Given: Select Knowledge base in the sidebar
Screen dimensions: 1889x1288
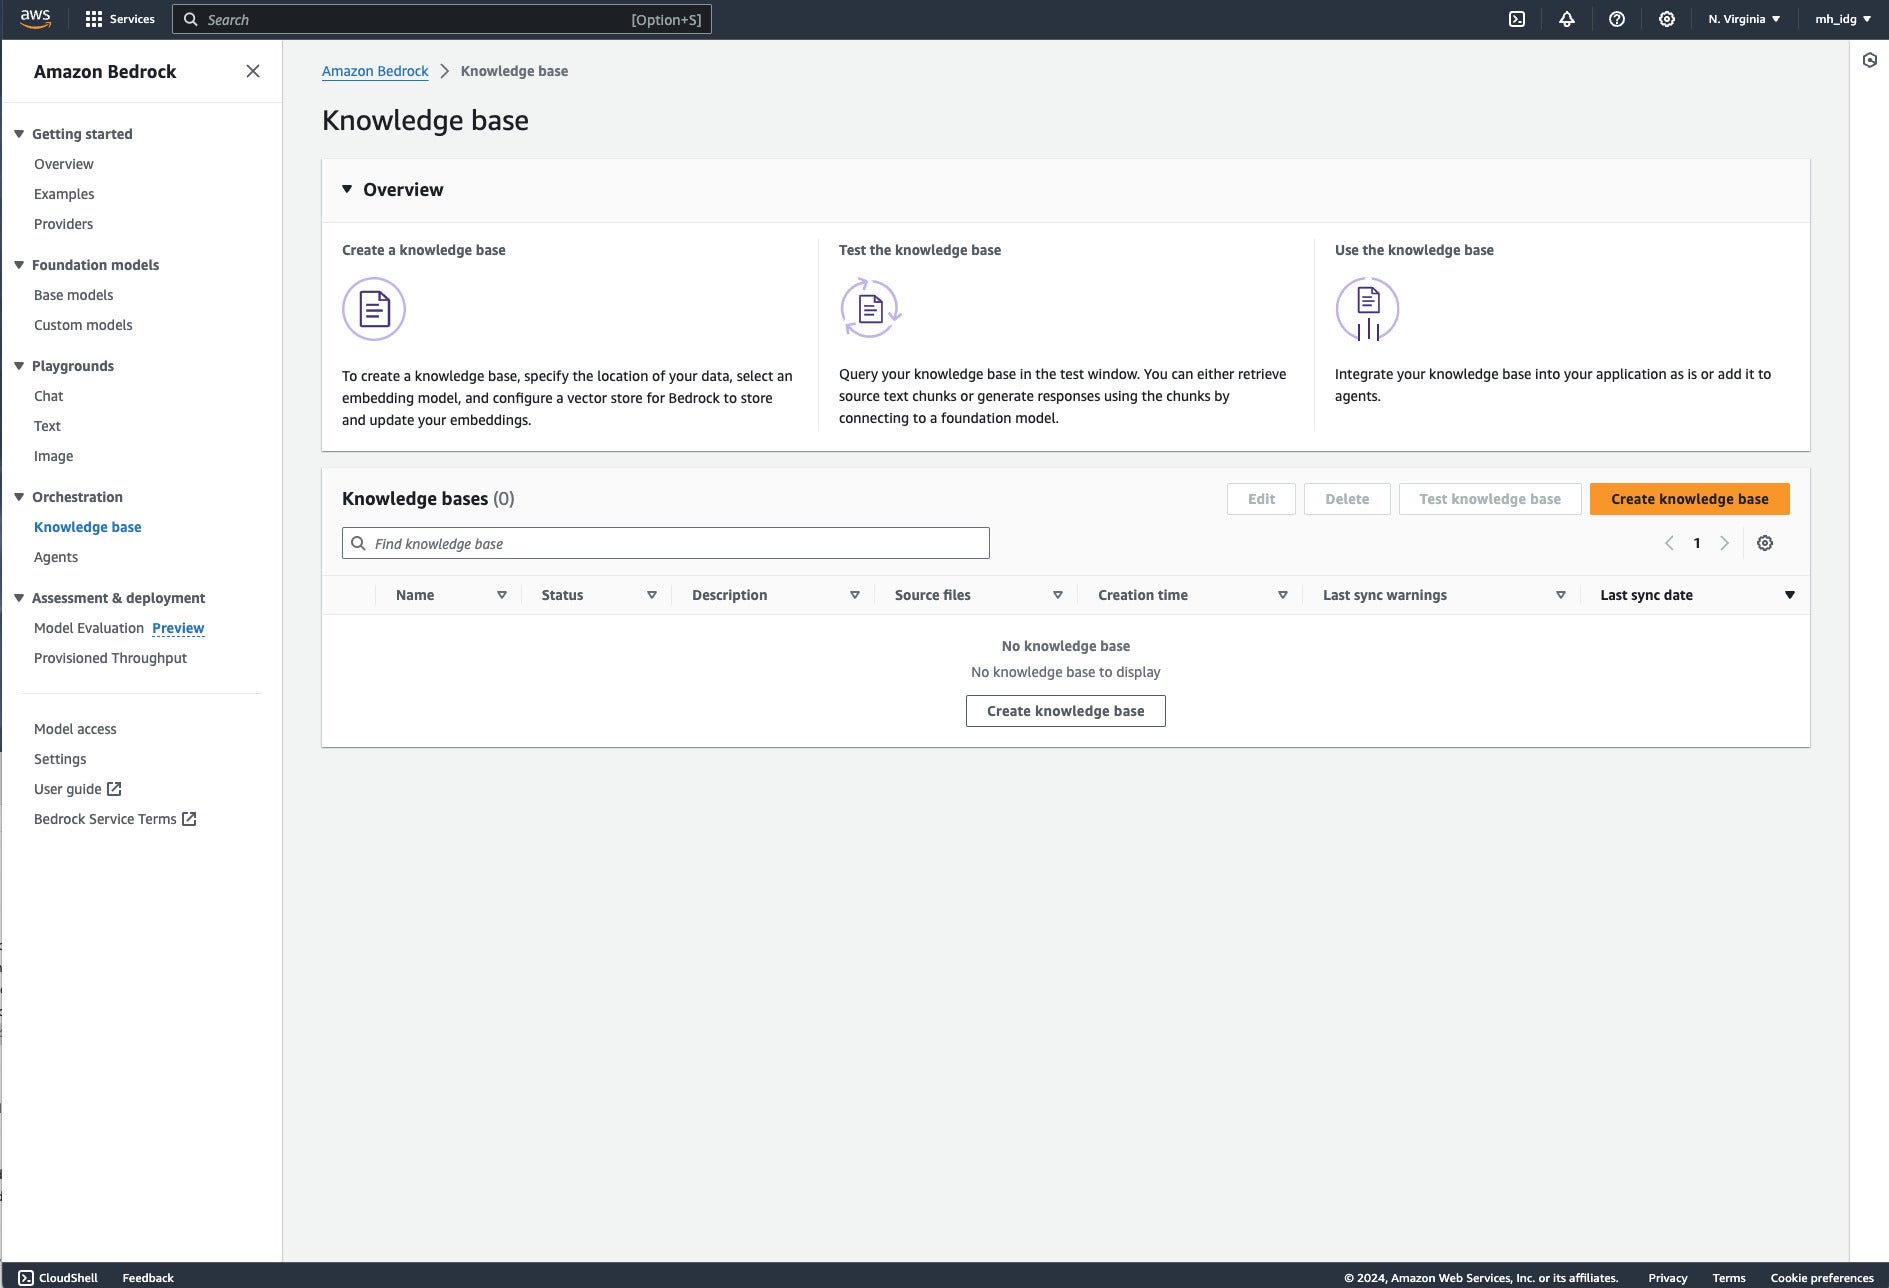Looking at the screenshot, I should pyautogui.click(x=88, y=527).
